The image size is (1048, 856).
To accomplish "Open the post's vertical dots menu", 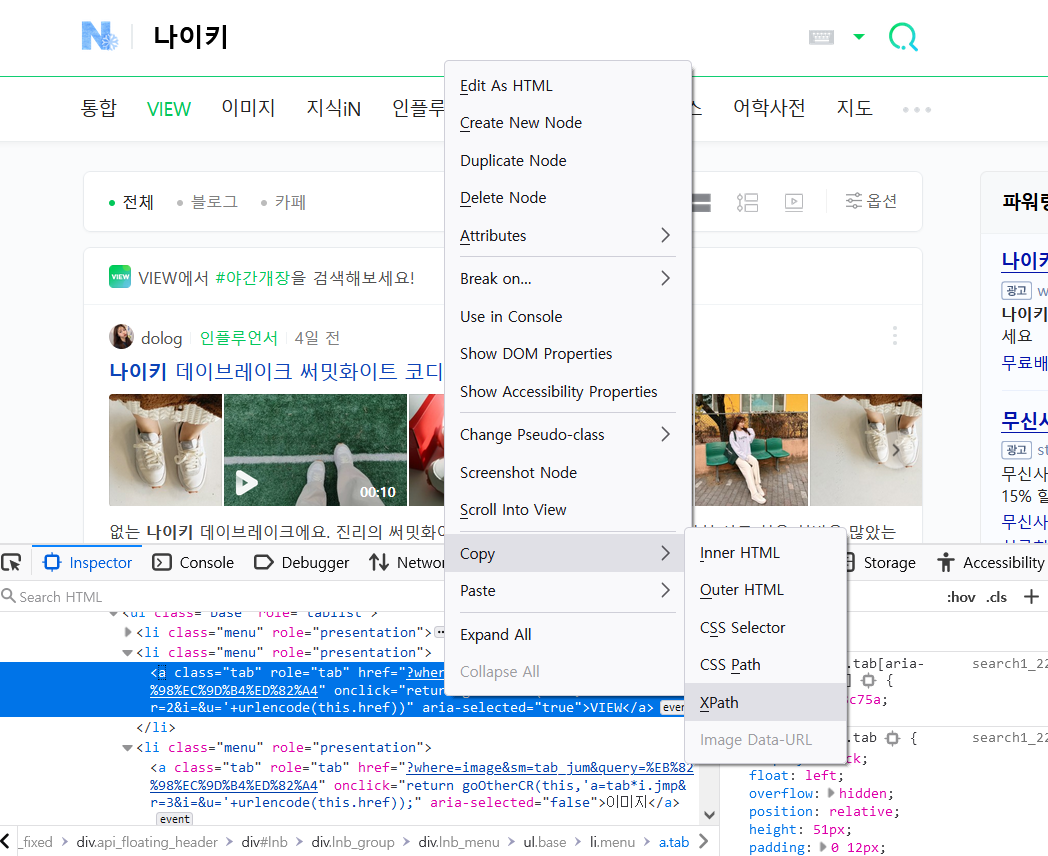I will tap(894, 336).
